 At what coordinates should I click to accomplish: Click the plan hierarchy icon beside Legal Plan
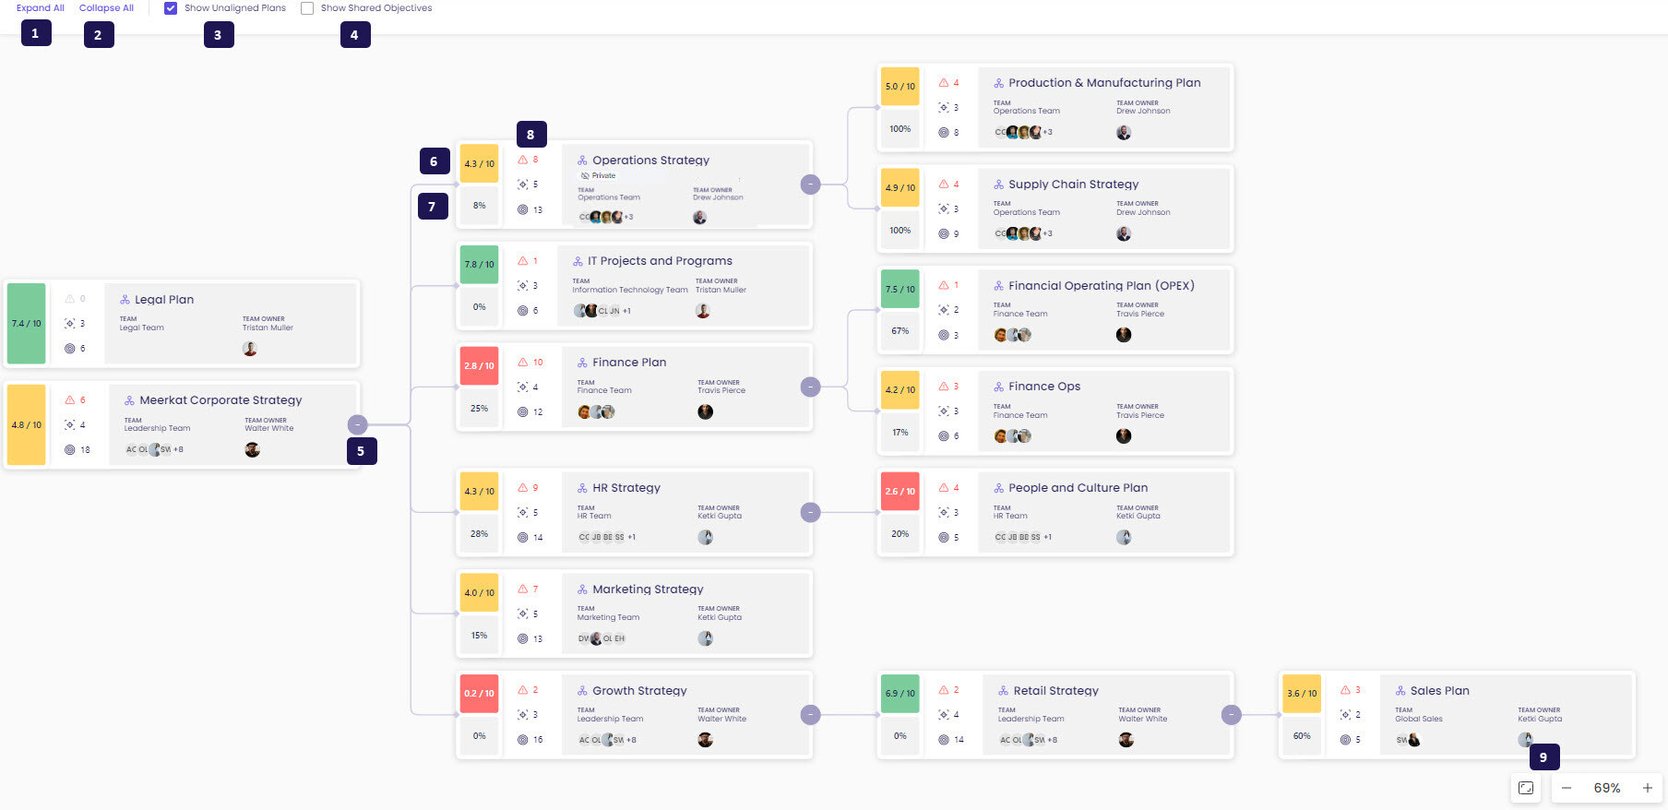click(125, 300)
